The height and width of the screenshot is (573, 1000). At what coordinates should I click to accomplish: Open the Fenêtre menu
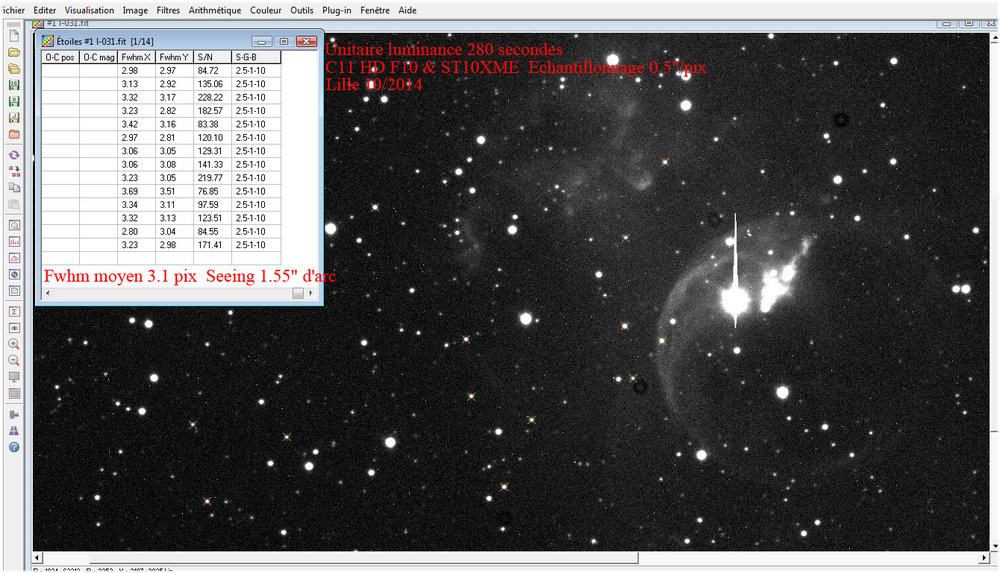click(x=375, y=10)
